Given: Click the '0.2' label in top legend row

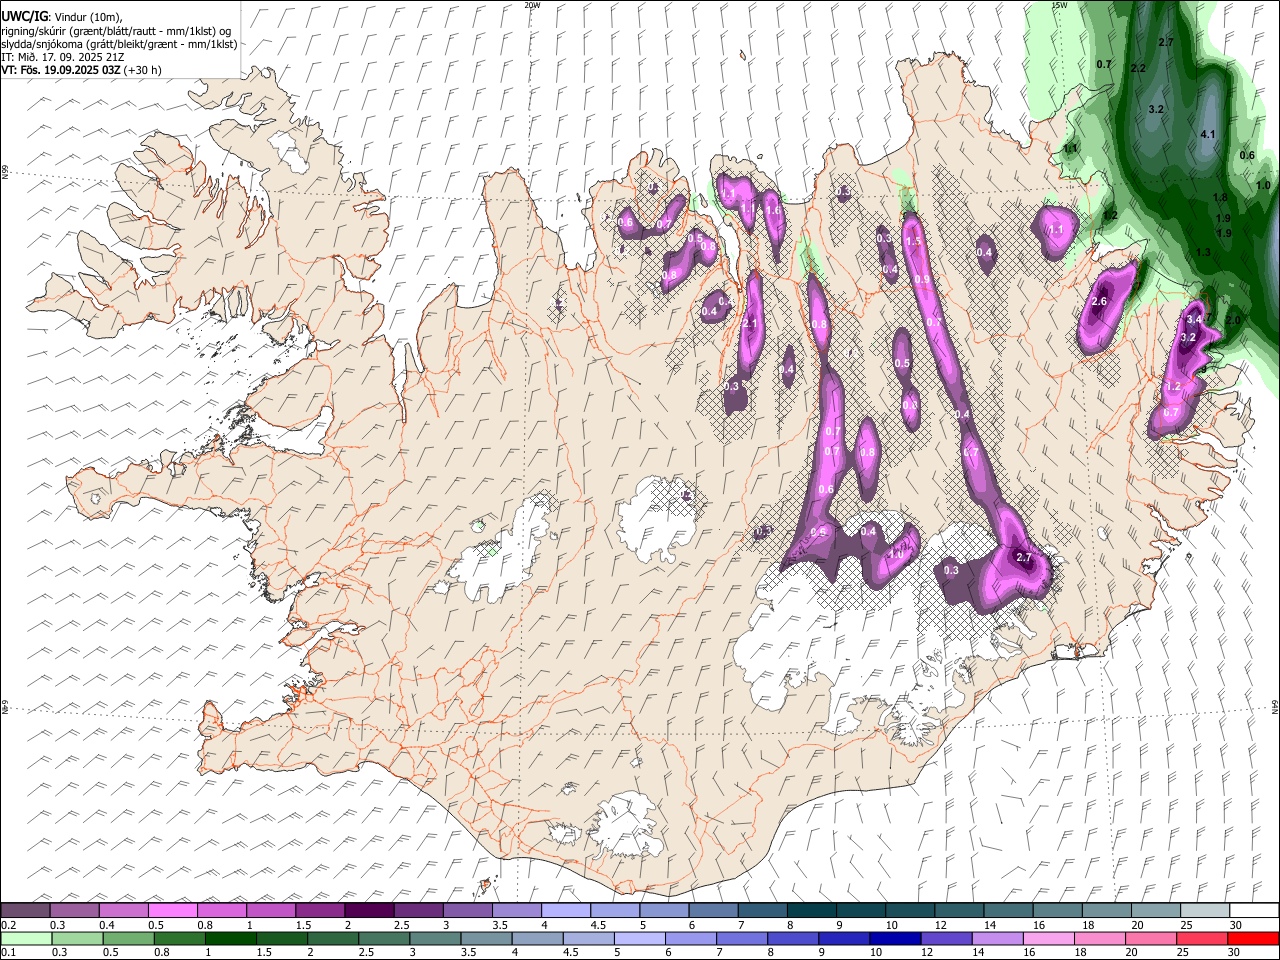Looking at the screenshot, I should coord(8,925).
